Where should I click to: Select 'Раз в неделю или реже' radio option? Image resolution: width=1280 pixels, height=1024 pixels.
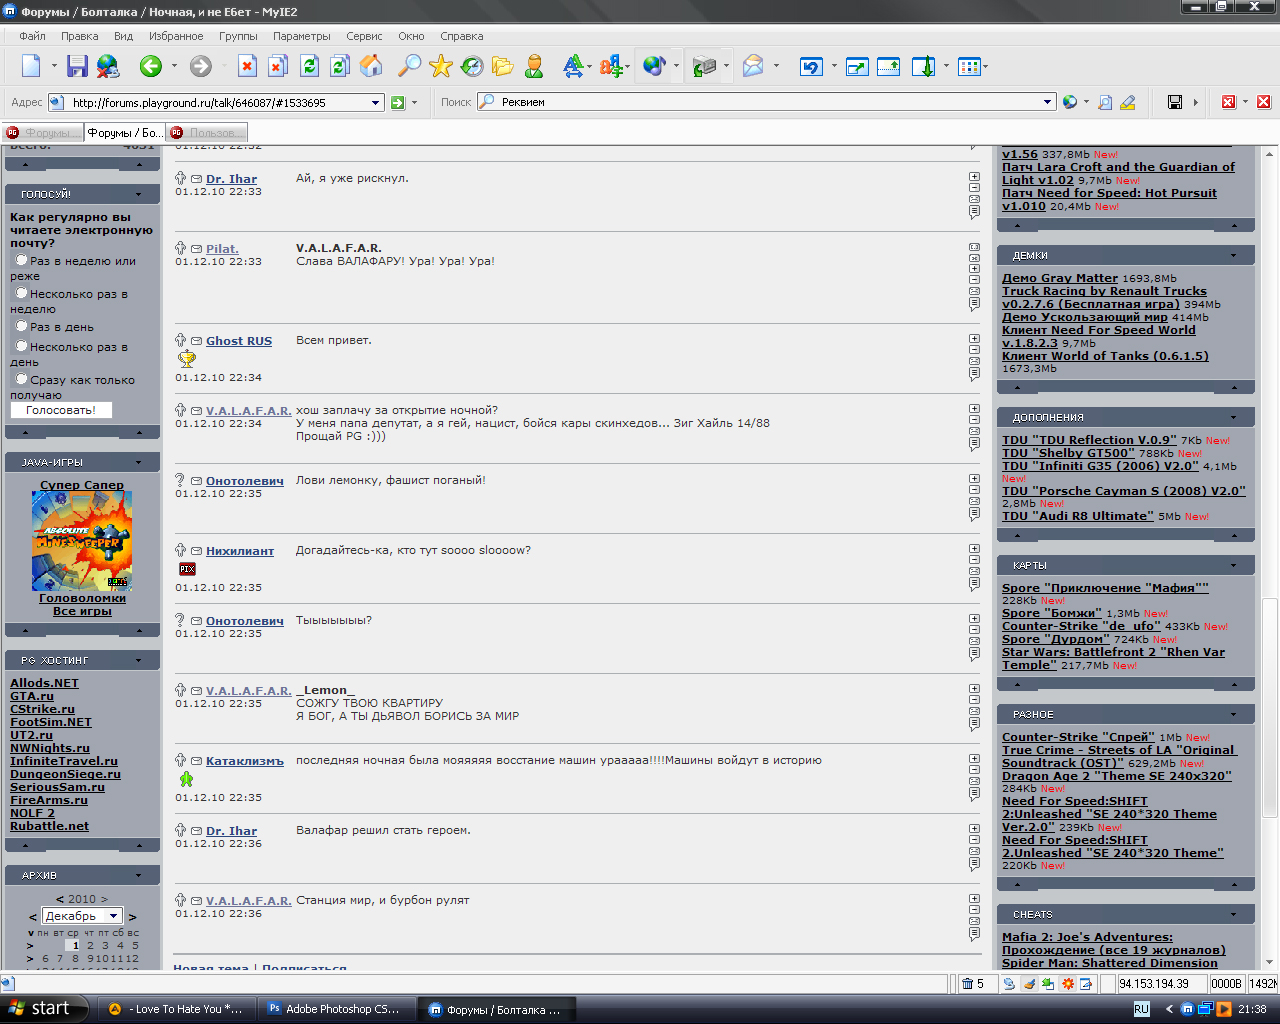click(x=22, y=260)
